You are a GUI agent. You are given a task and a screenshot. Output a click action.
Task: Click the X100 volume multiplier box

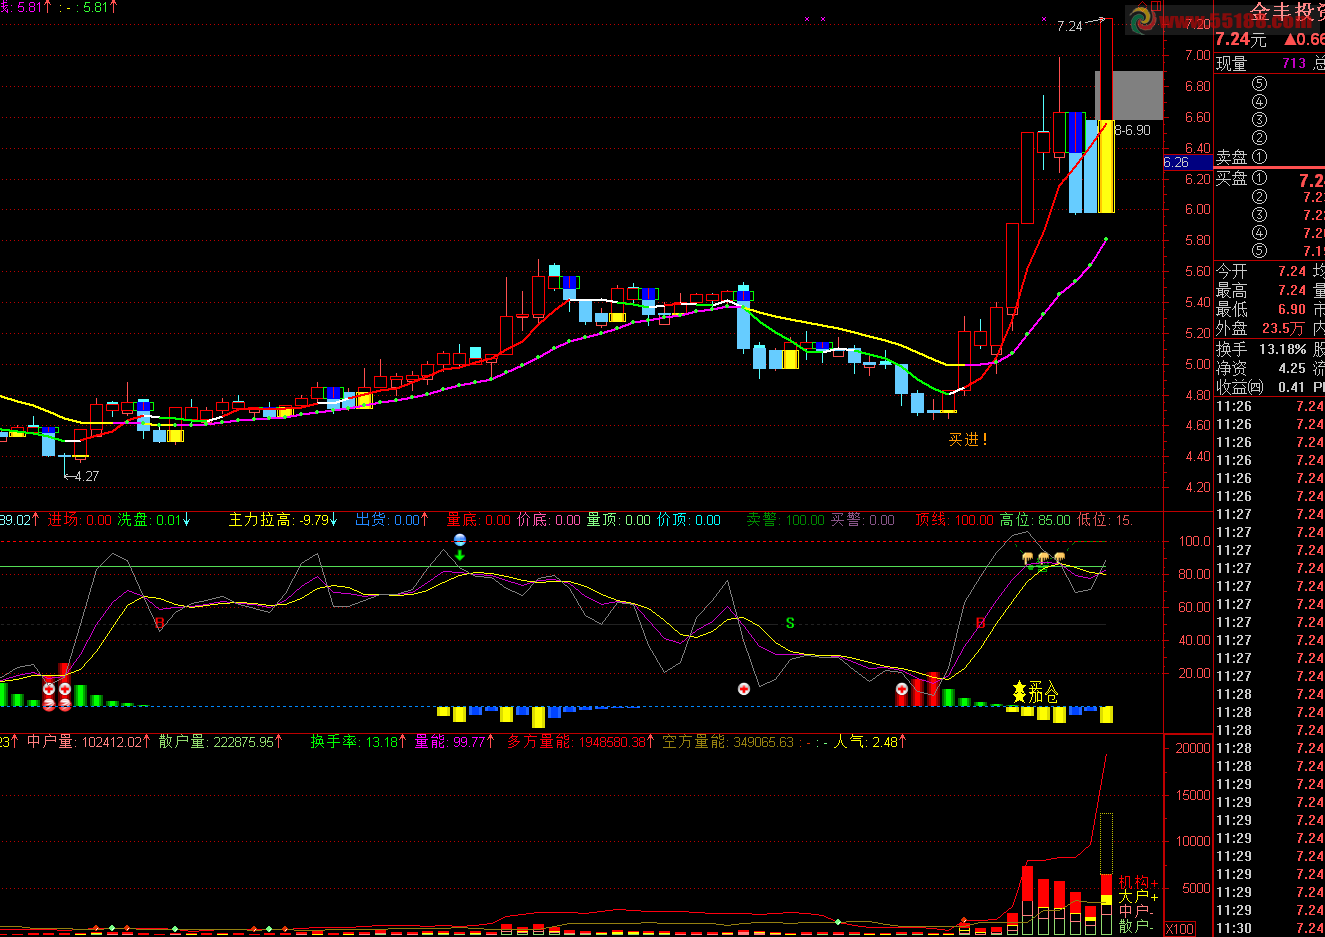(1180, 929)
